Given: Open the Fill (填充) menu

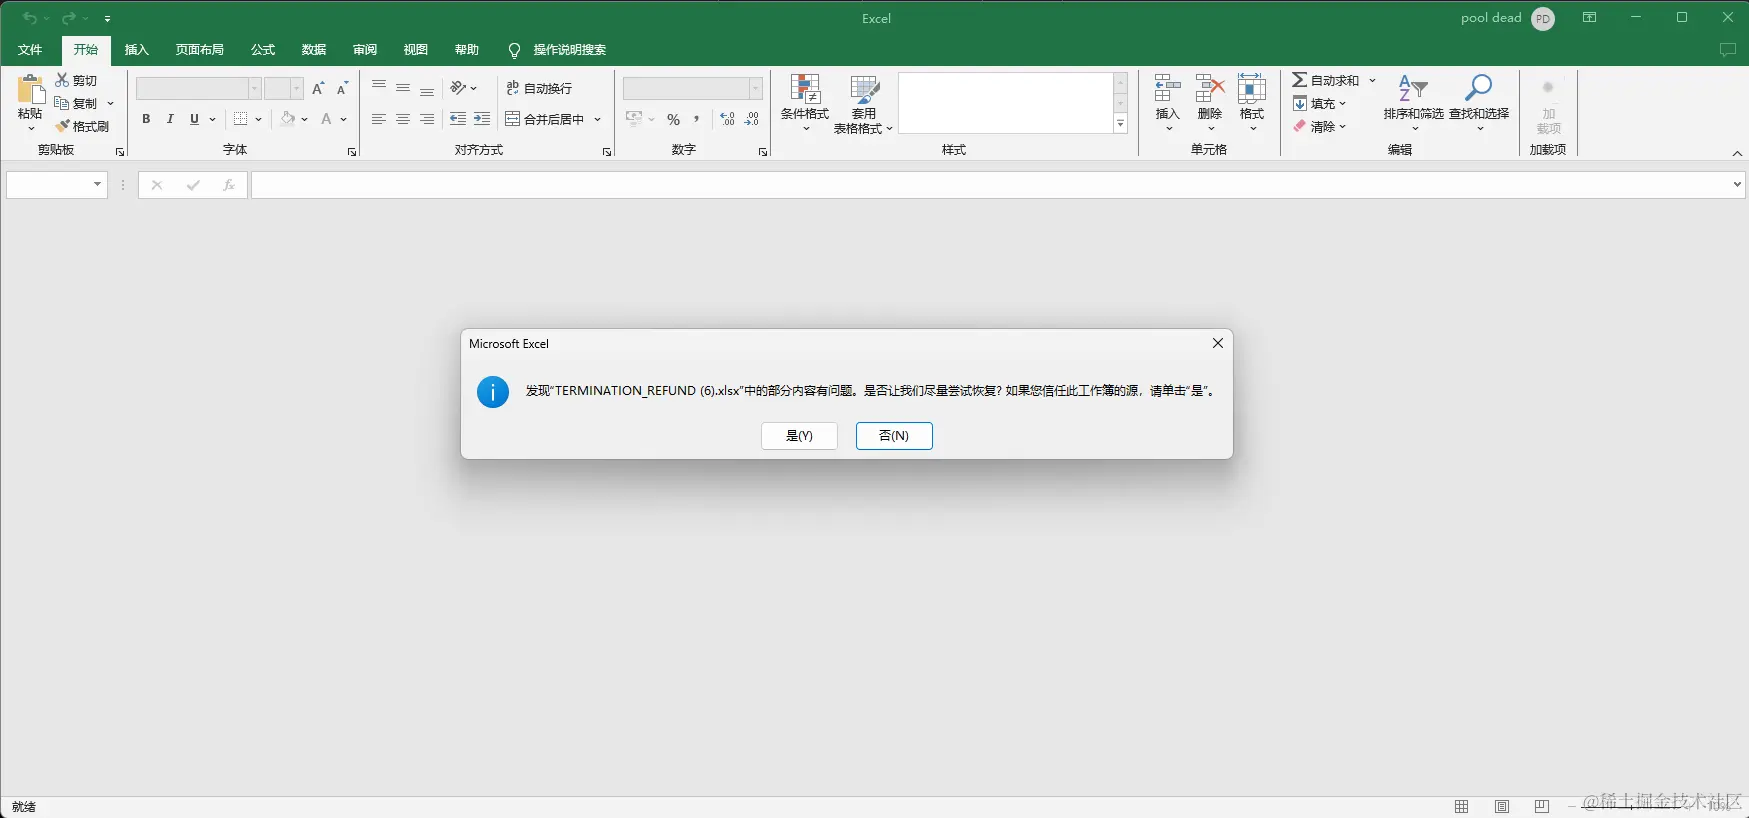Looking at the screenshot, I should coord(1319,103).
